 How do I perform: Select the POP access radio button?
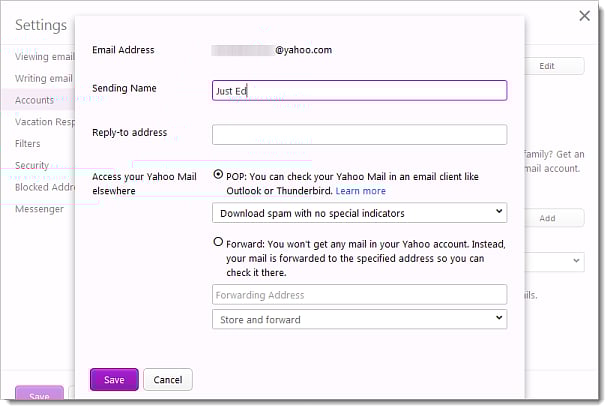click(218, 174)
